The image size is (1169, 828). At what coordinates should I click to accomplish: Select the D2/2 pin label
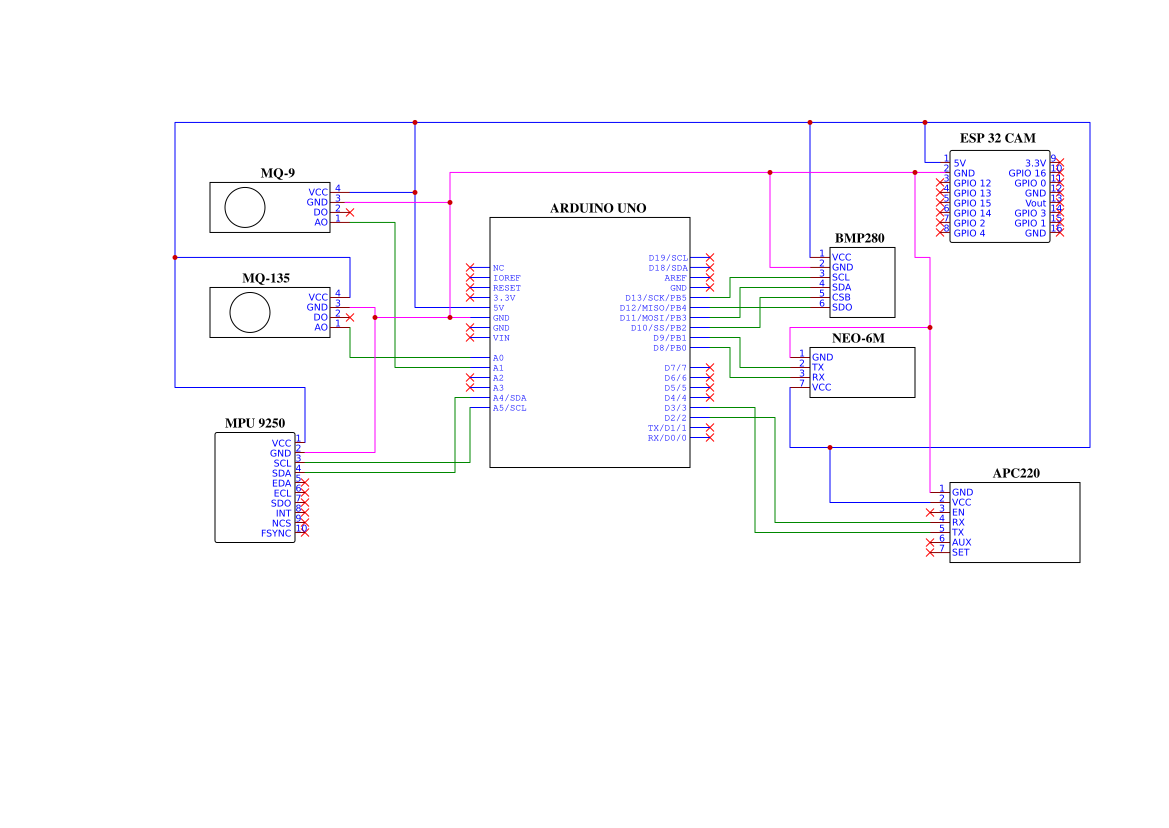click(x=675, y=418)
